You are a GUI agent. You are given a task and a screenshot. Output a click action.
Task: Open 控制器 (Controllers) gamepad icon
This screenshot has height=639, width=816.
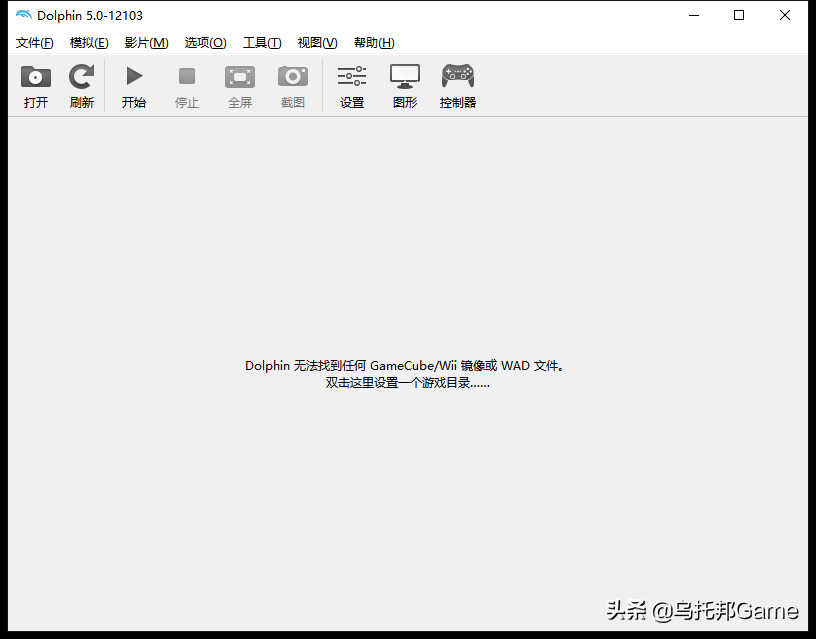click(x=457, y=76)
